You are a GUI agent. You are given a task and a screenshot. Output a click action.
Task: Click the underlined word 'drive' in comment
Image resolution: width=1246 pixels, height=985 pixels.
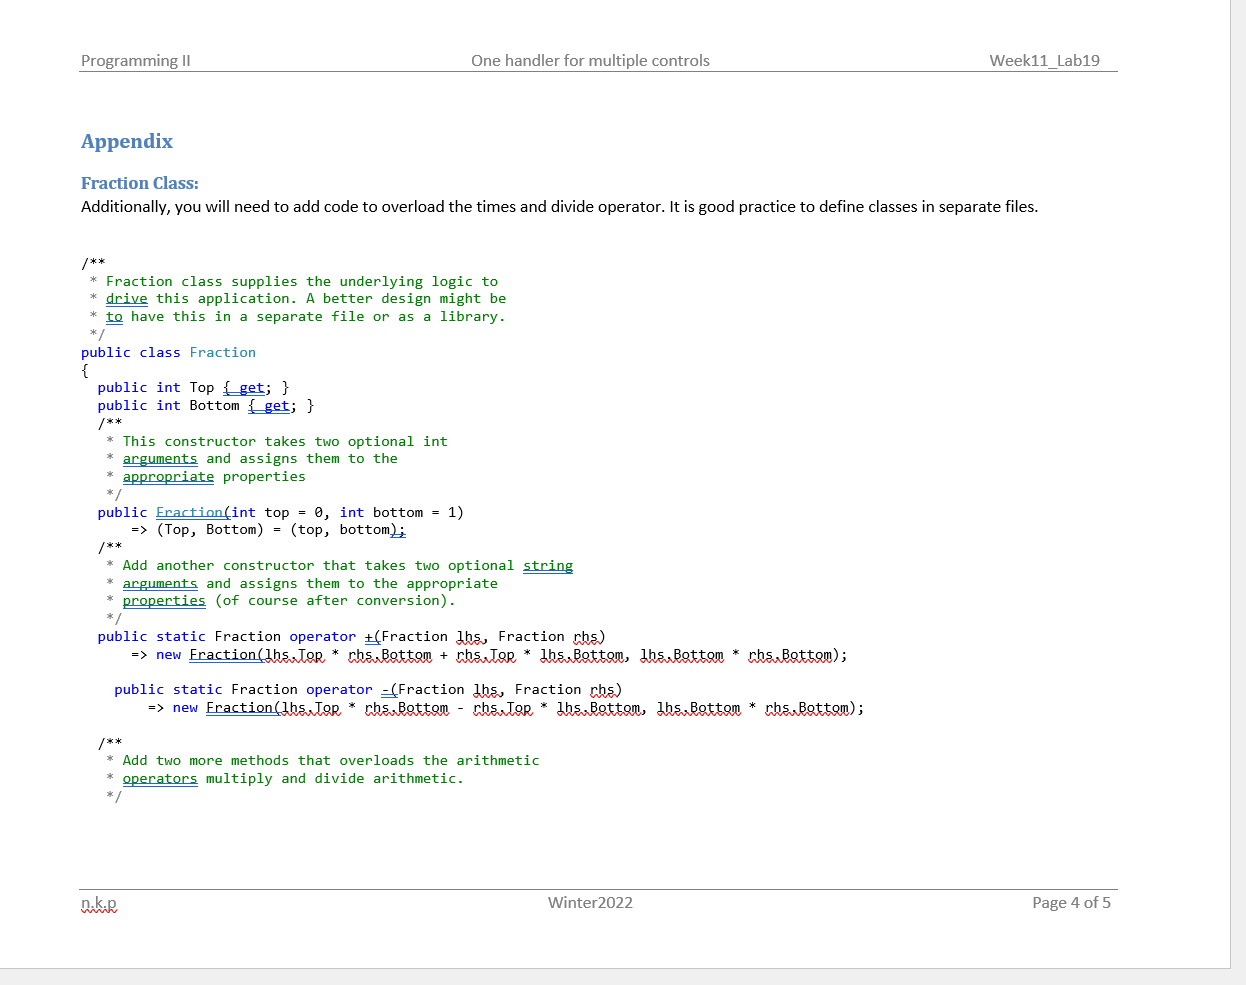127,298
